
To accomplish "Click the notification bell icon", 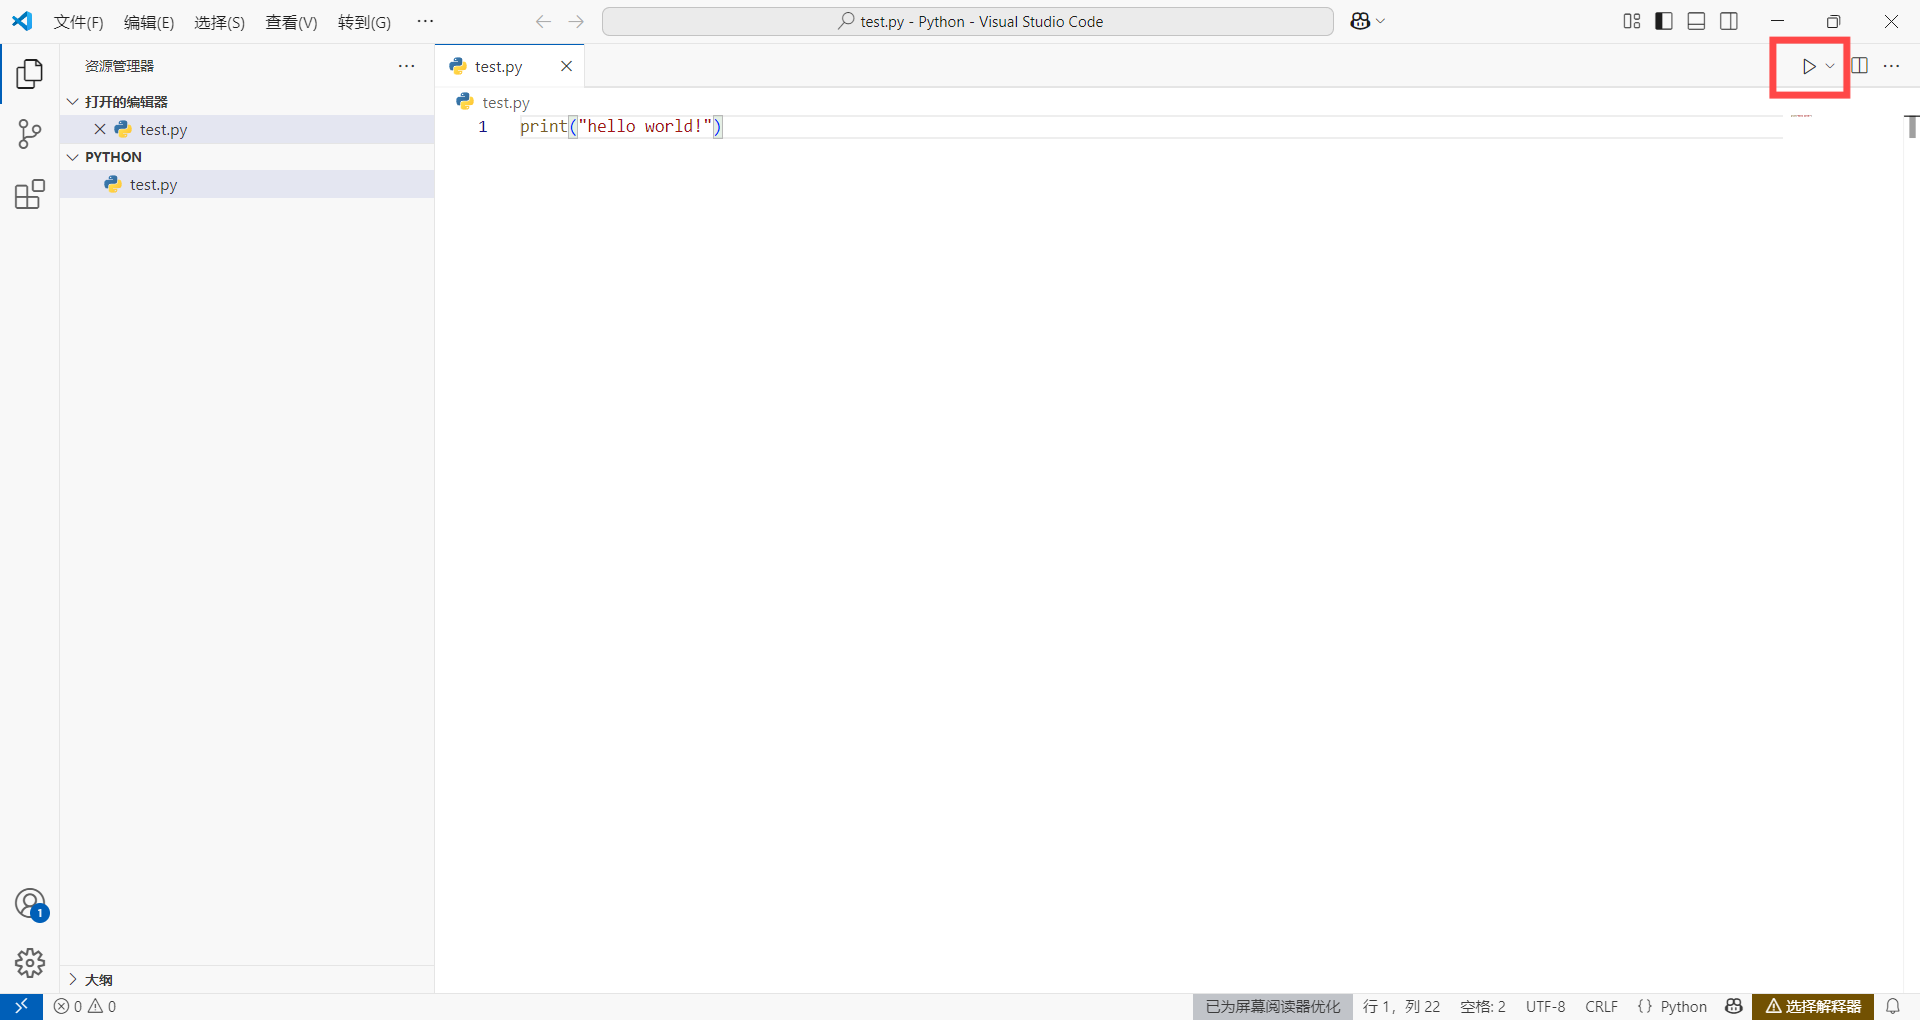I will pyautogui.click(x=1893, y=1006).
